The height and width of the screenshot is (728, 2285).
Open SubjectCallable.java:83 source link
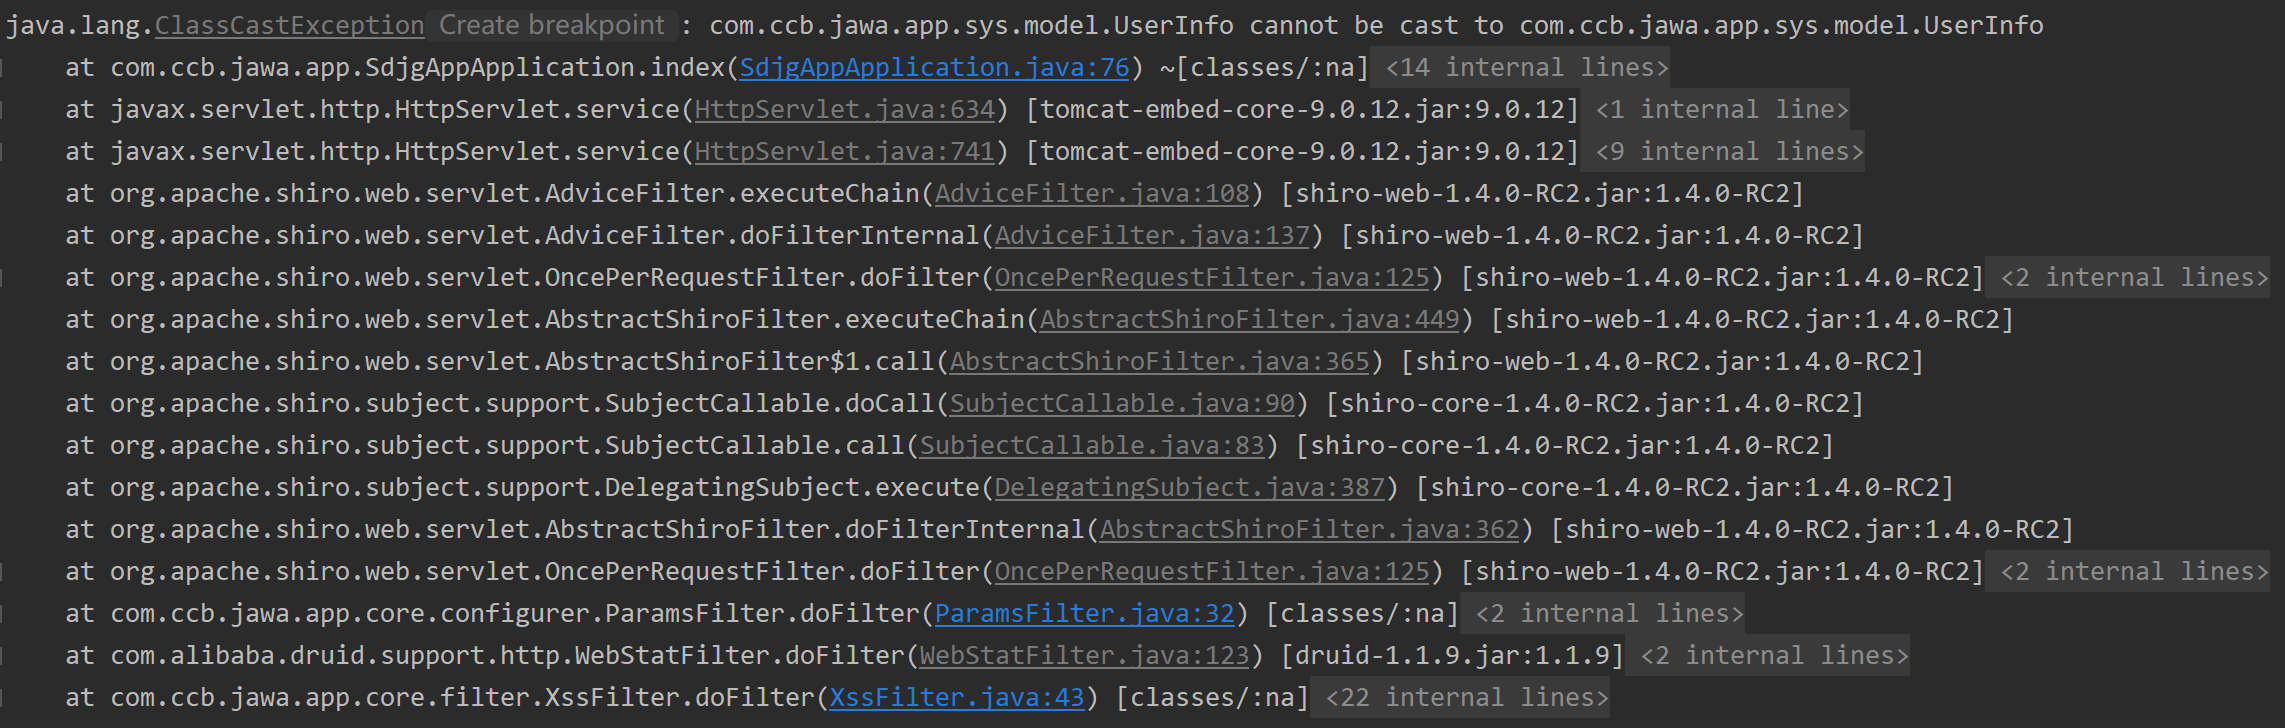click(1092, 445)
